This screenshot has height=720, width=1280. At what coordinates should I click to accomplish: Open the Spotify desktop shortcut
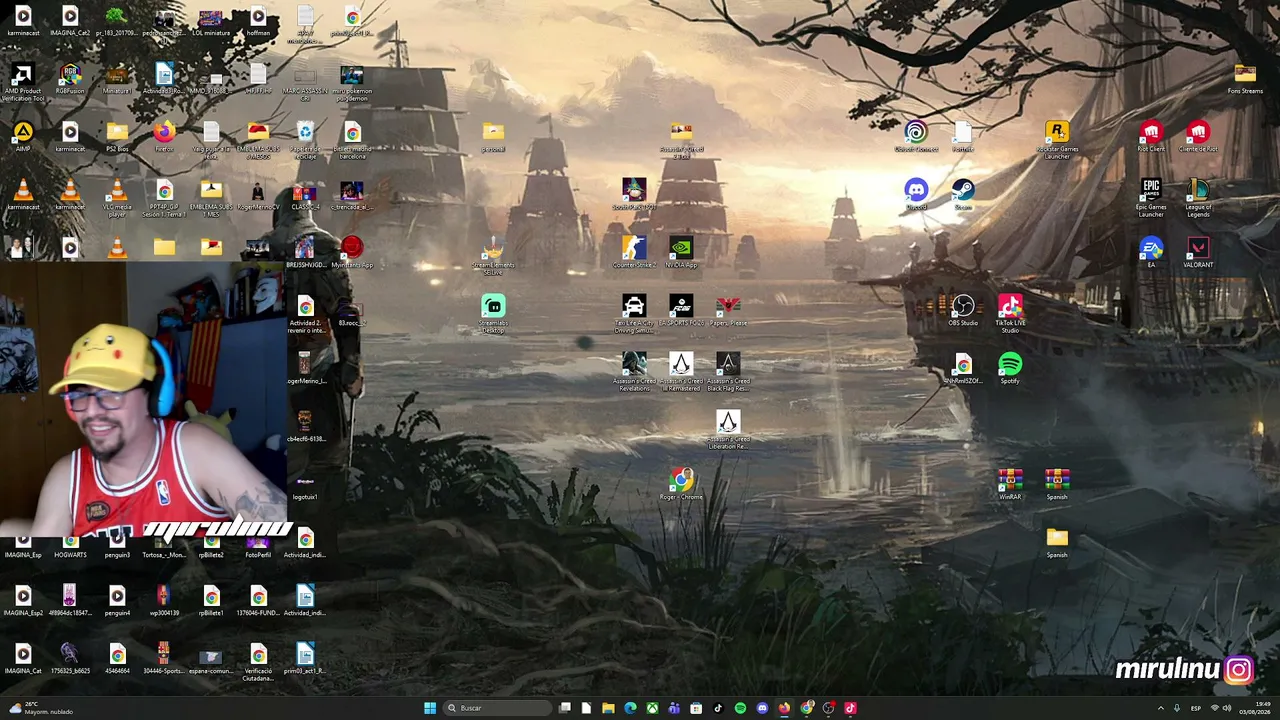click(1010, 370)
